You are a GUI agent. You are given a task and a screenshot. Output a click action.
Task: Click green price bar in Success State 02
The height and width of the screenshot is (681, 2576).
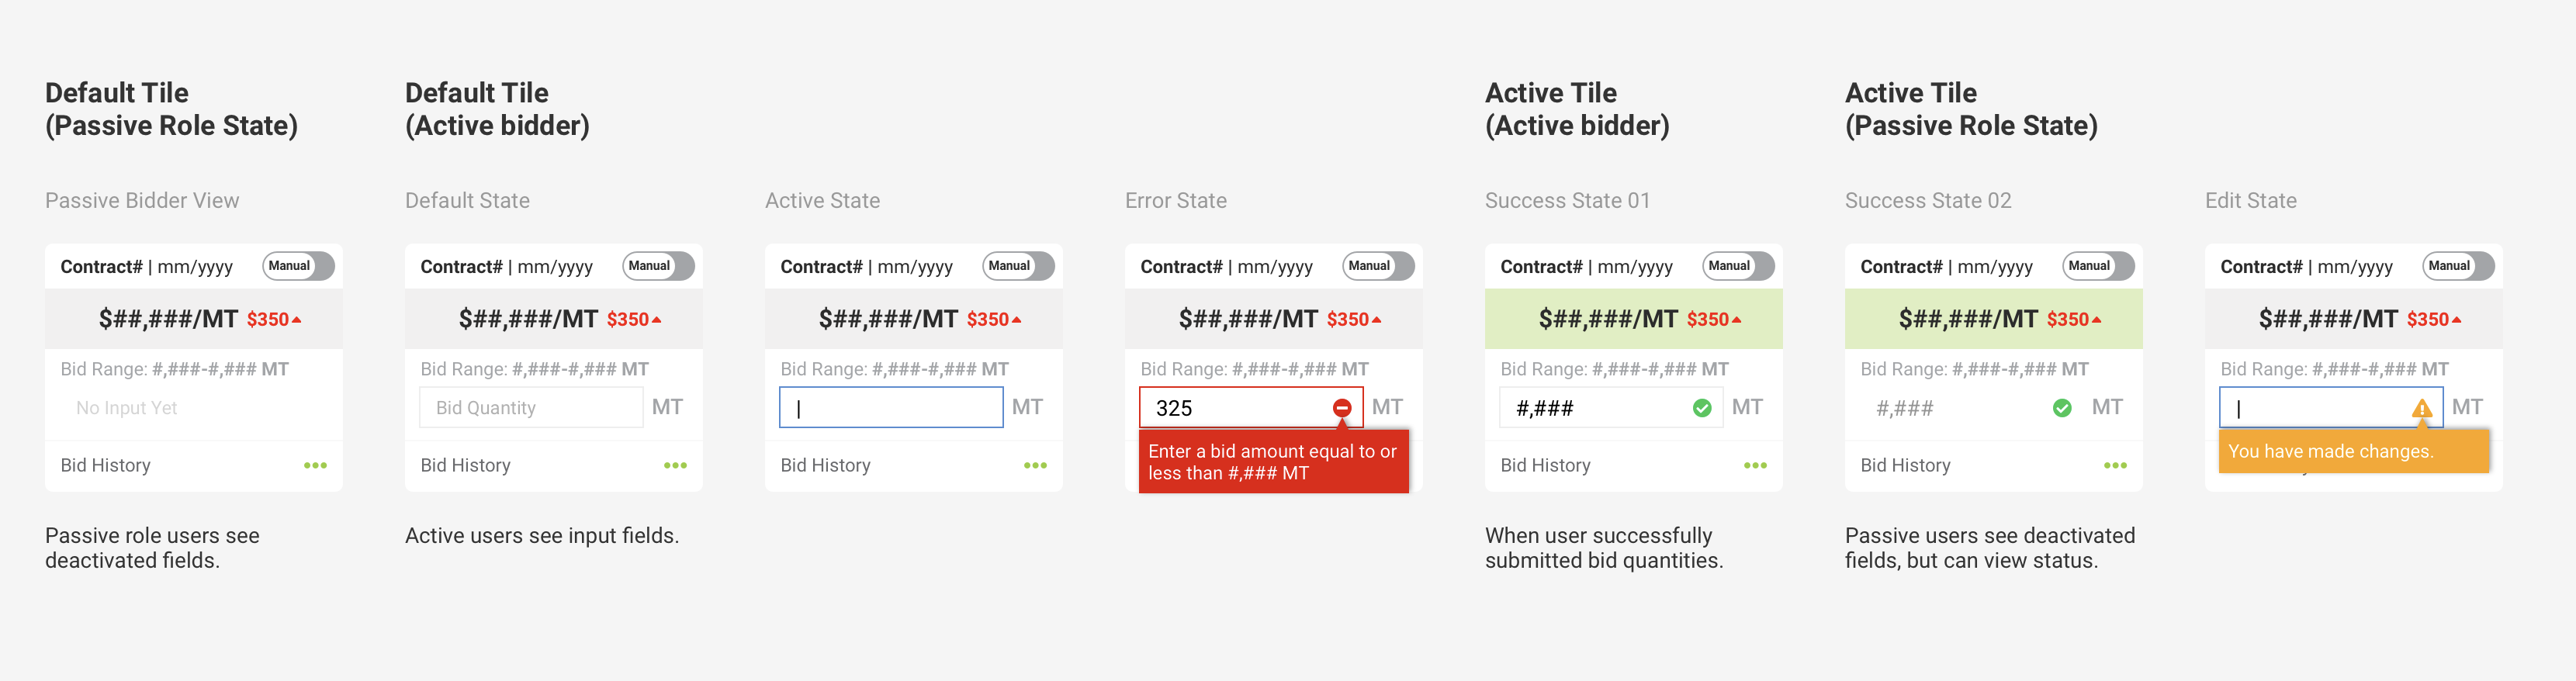pyautogui.click(x=1993, y=319)
